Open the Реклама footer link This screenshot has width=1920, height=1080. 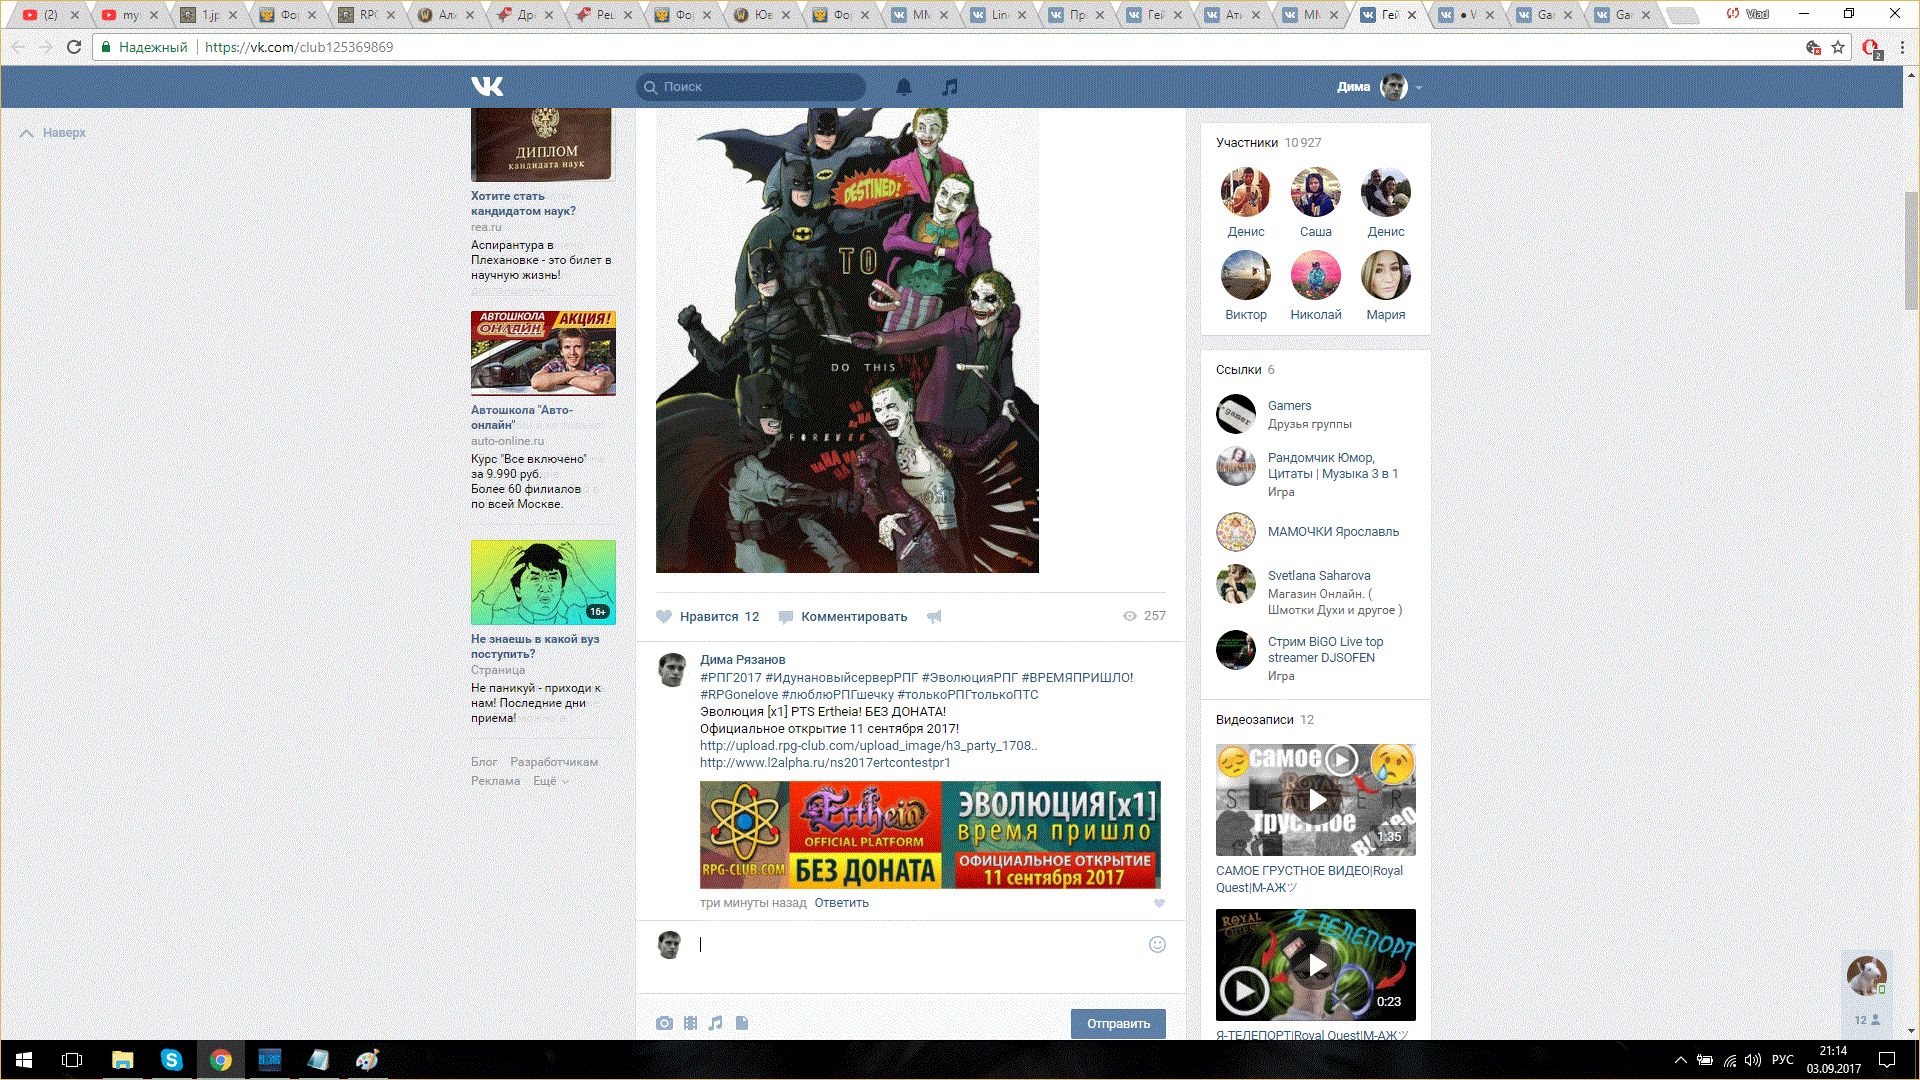click(x=495, y=781)
